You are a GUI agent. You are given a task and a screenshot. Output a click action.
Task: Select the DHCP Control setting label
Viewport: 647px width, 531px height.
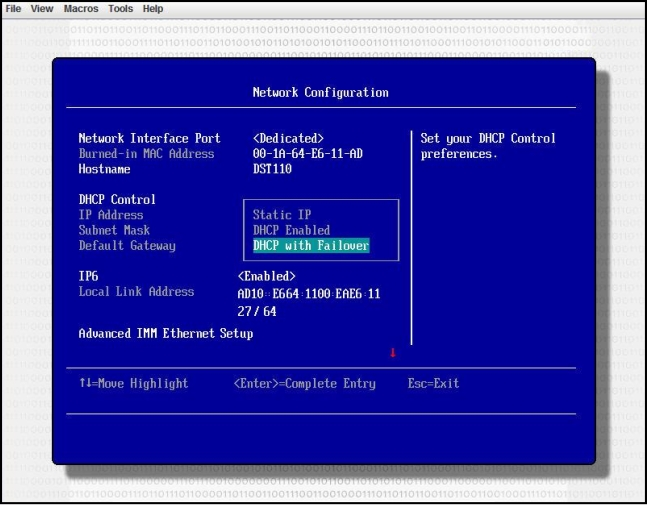click(117, 200)
